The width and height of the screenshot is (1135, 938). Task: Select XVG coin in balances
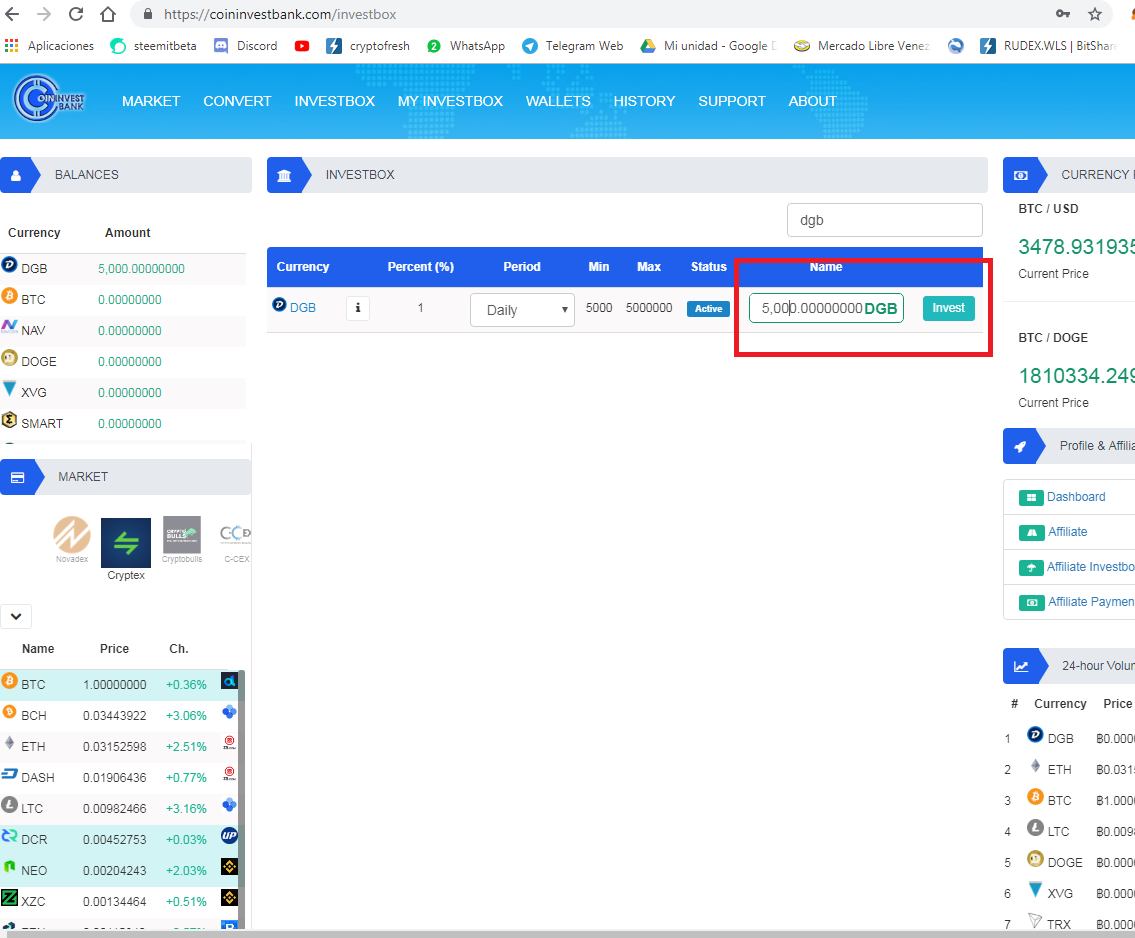[123, 393]
